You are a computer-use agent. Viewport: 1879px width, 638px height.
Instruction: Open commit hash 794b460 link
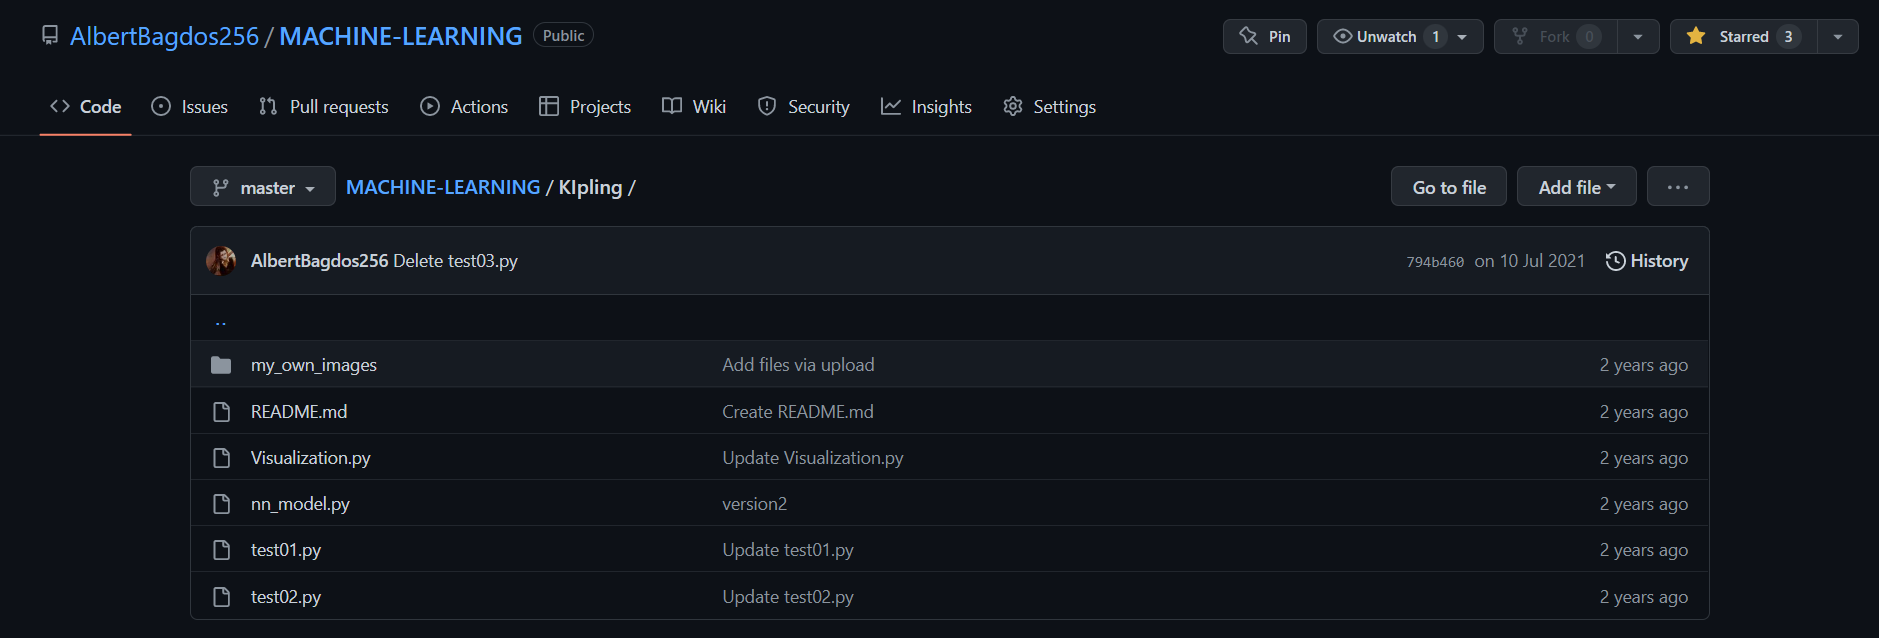[x=1434, y=262]
